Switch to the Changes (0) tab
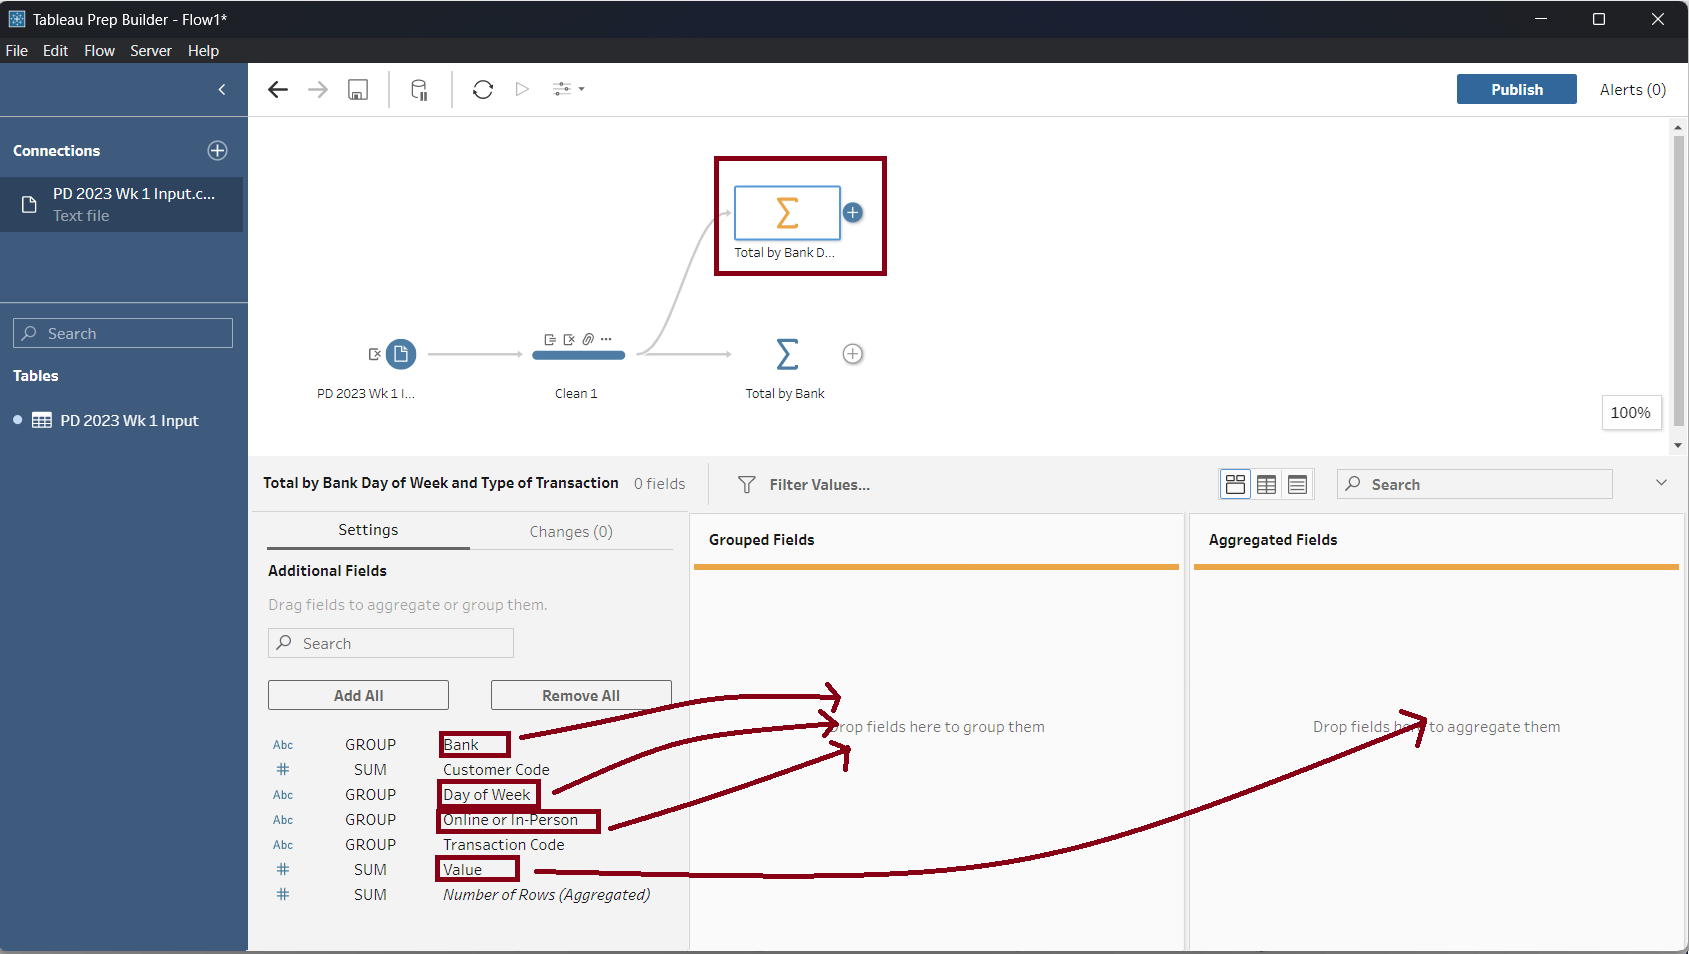This screenshot has width=1689, height=954. pyautogui.click(x=571, y=532)
